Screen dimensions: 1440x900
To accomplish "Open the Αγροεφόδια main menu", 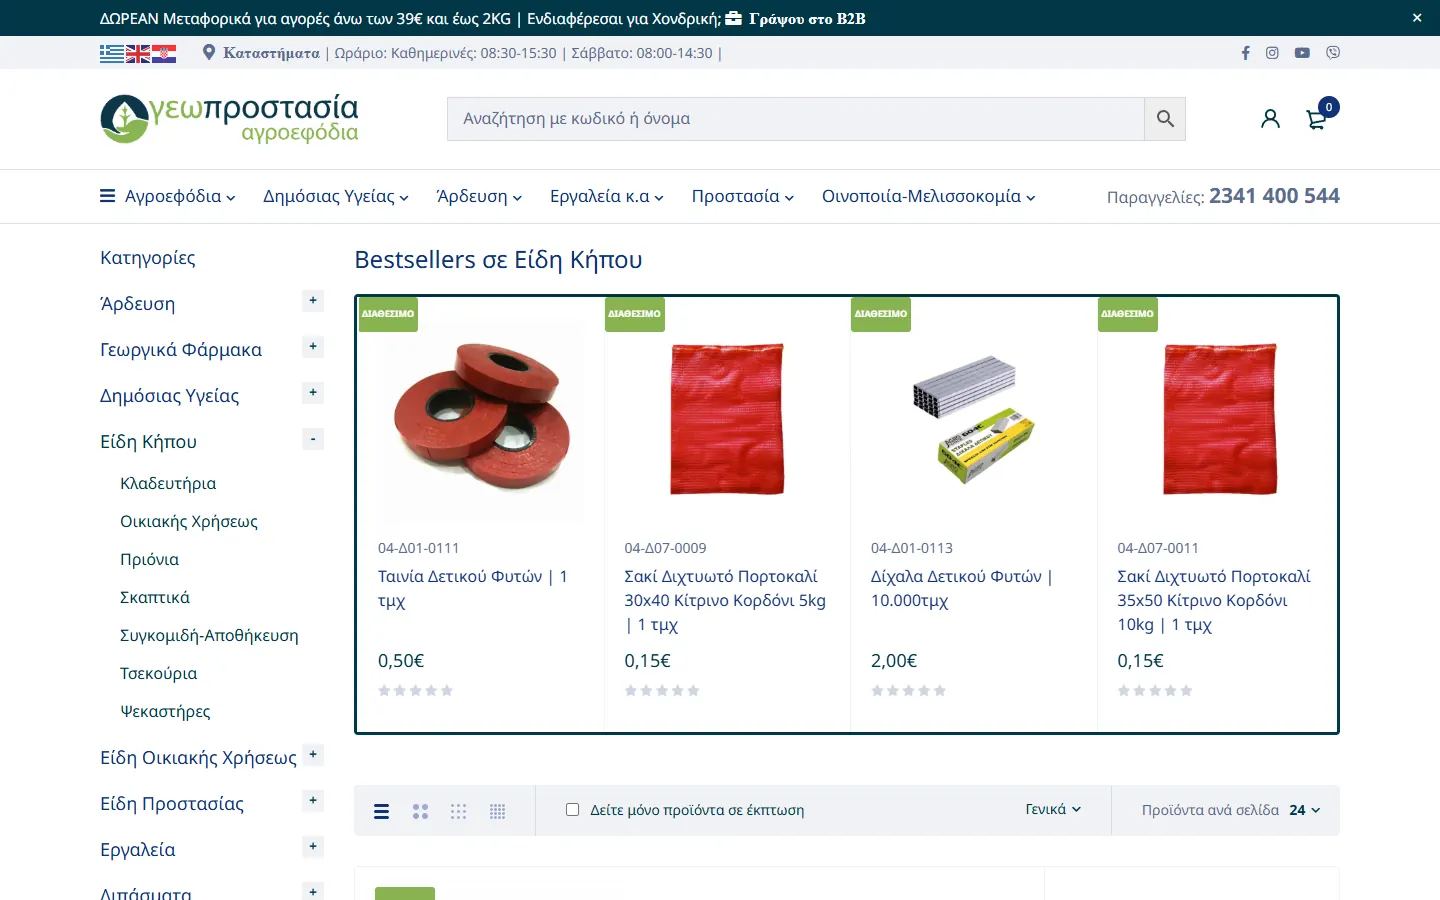I will (x=168, y=196).
